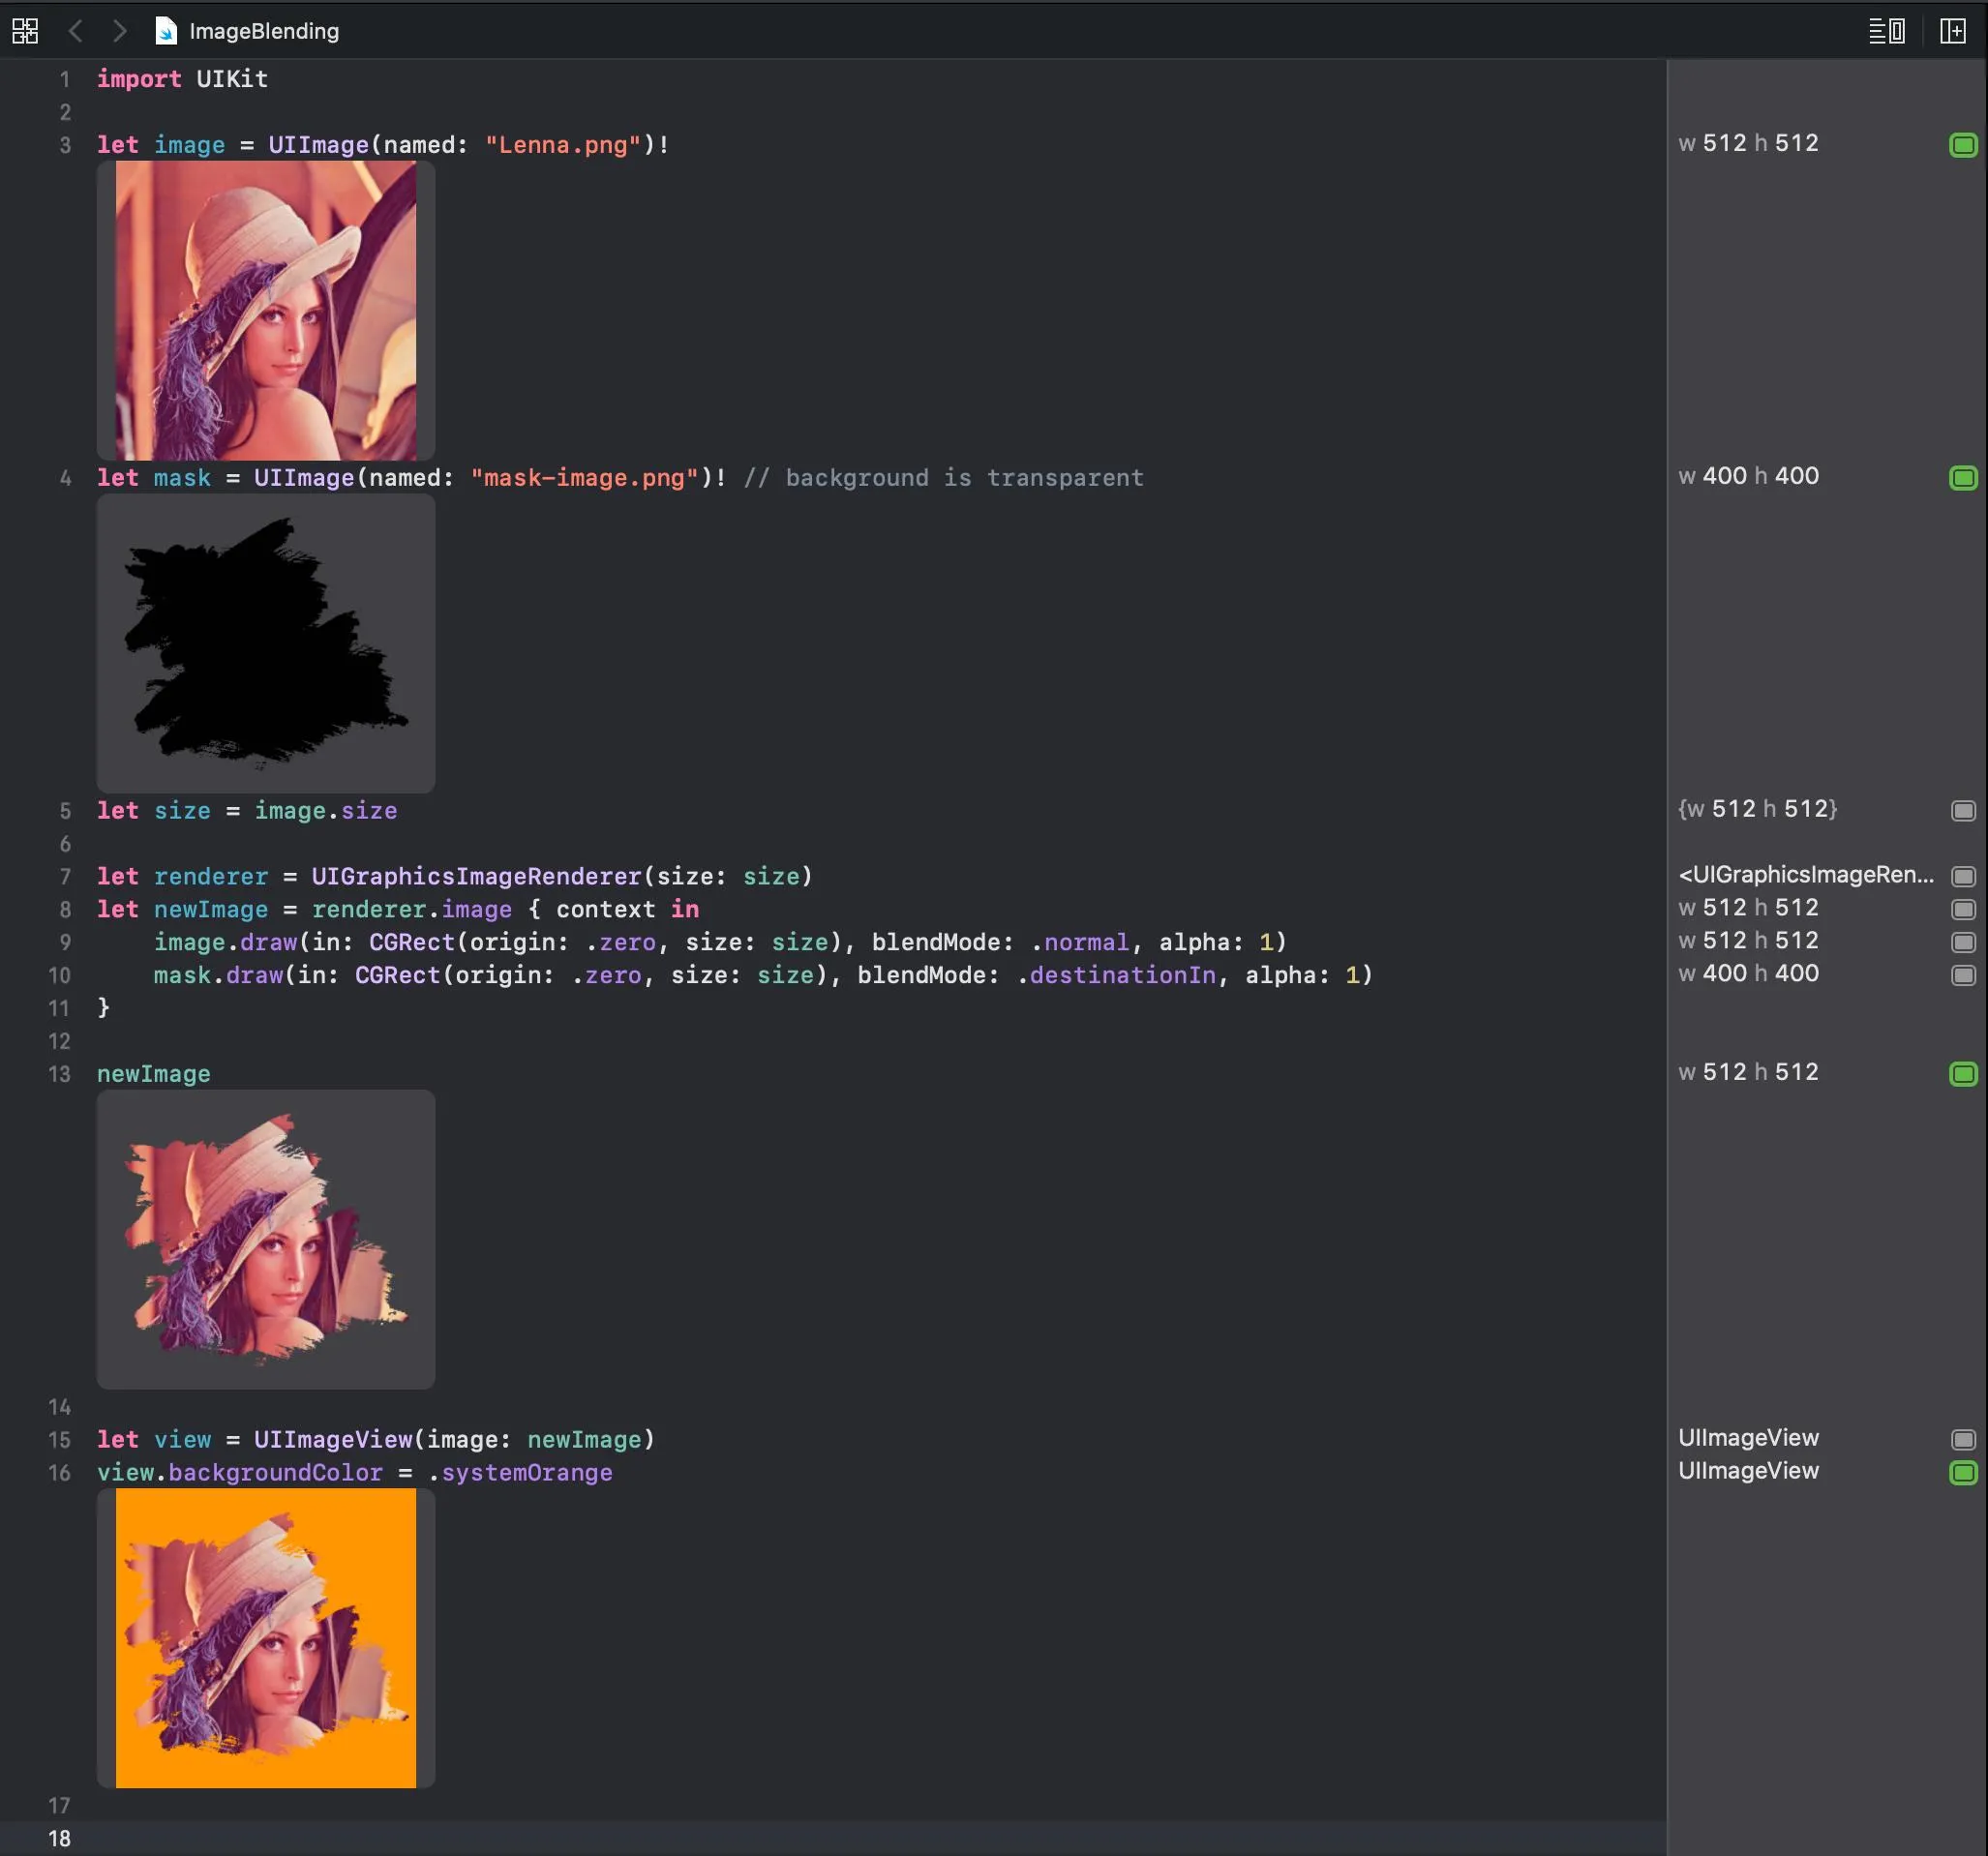Image resolution: width=1988 pixels, height=1856 pixels.
Task: Toggle inline result for newImage on line 13
Action: coord(1963,1074)
